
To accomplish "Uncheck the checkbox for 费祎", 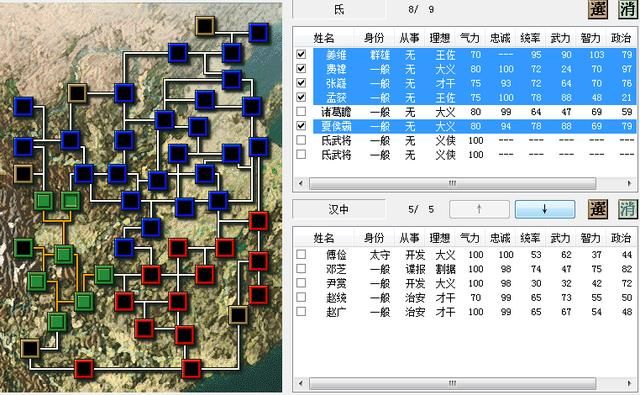I will [301, 68].
